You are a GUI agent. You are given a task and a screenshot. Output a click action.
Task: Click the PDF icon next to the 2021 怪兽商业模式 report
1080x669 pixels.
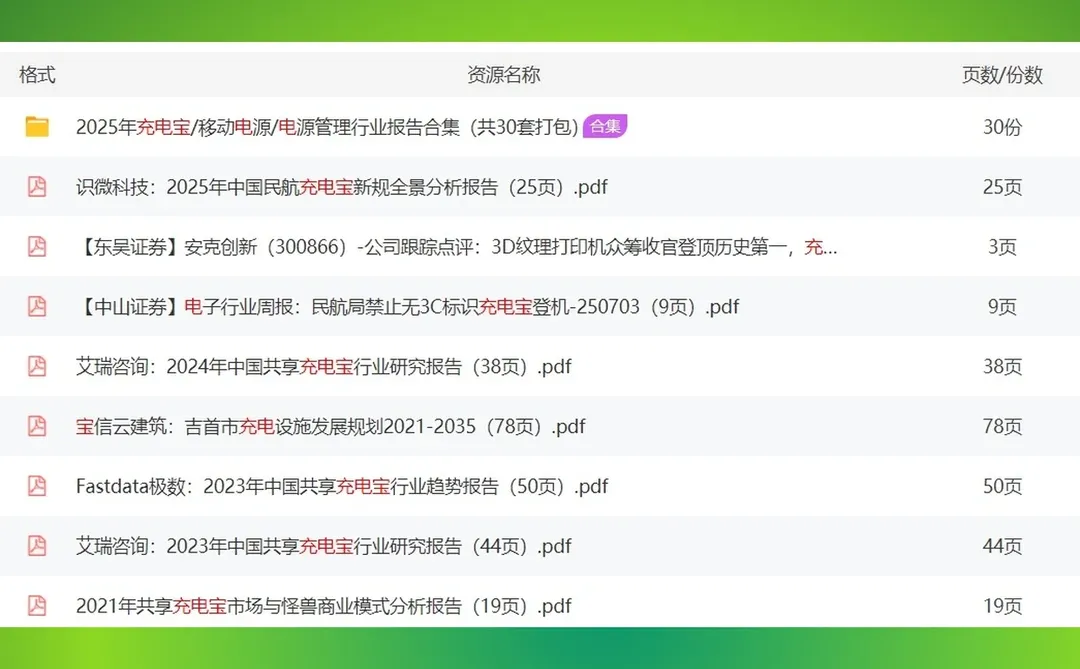(x=37, y=606)
